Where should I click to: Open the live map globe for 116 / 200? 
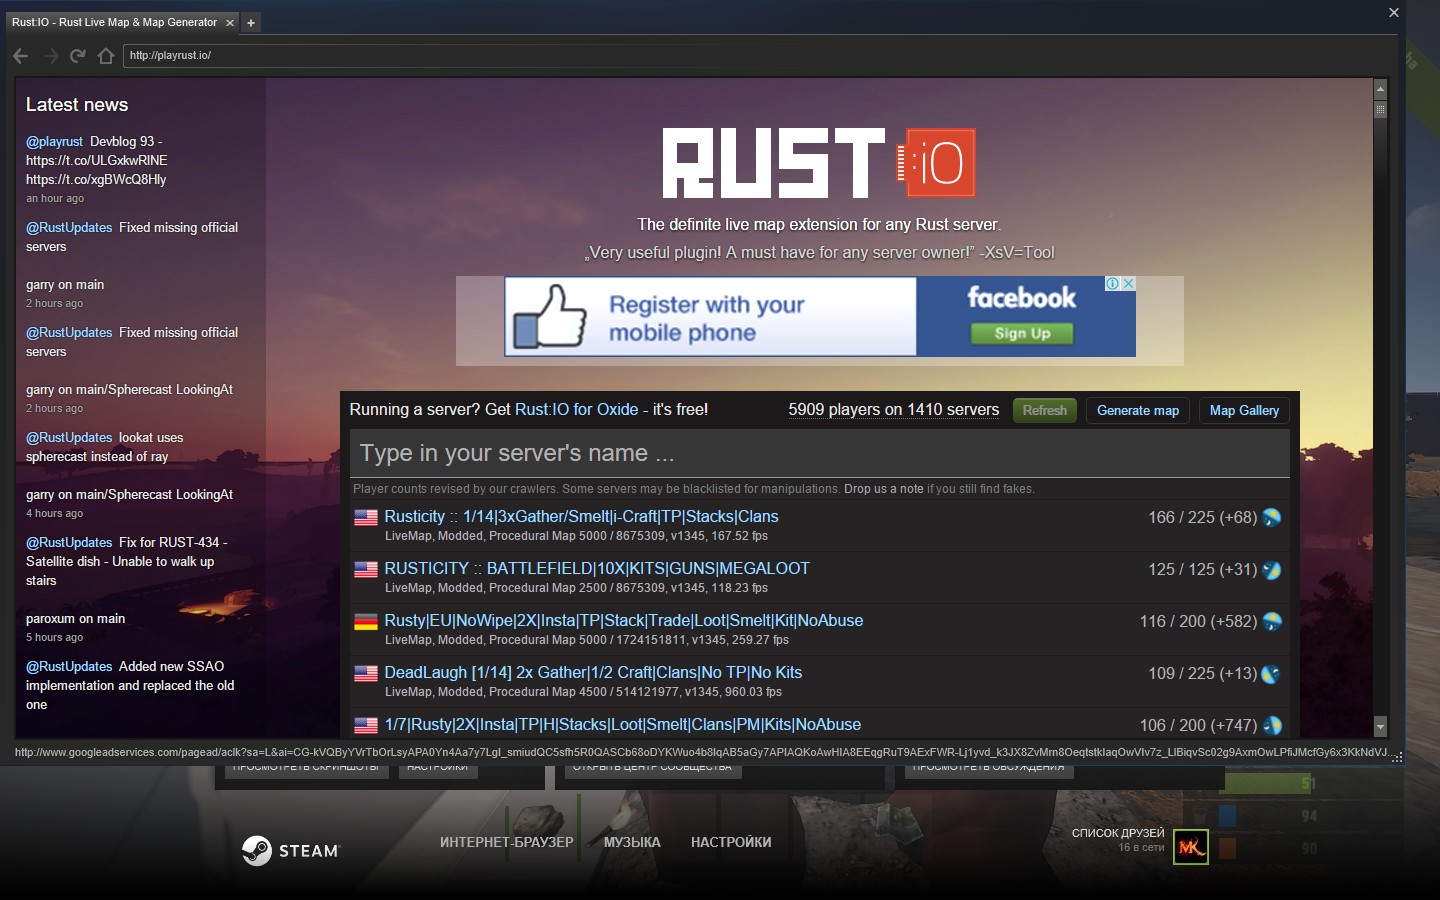point(1272,621)
